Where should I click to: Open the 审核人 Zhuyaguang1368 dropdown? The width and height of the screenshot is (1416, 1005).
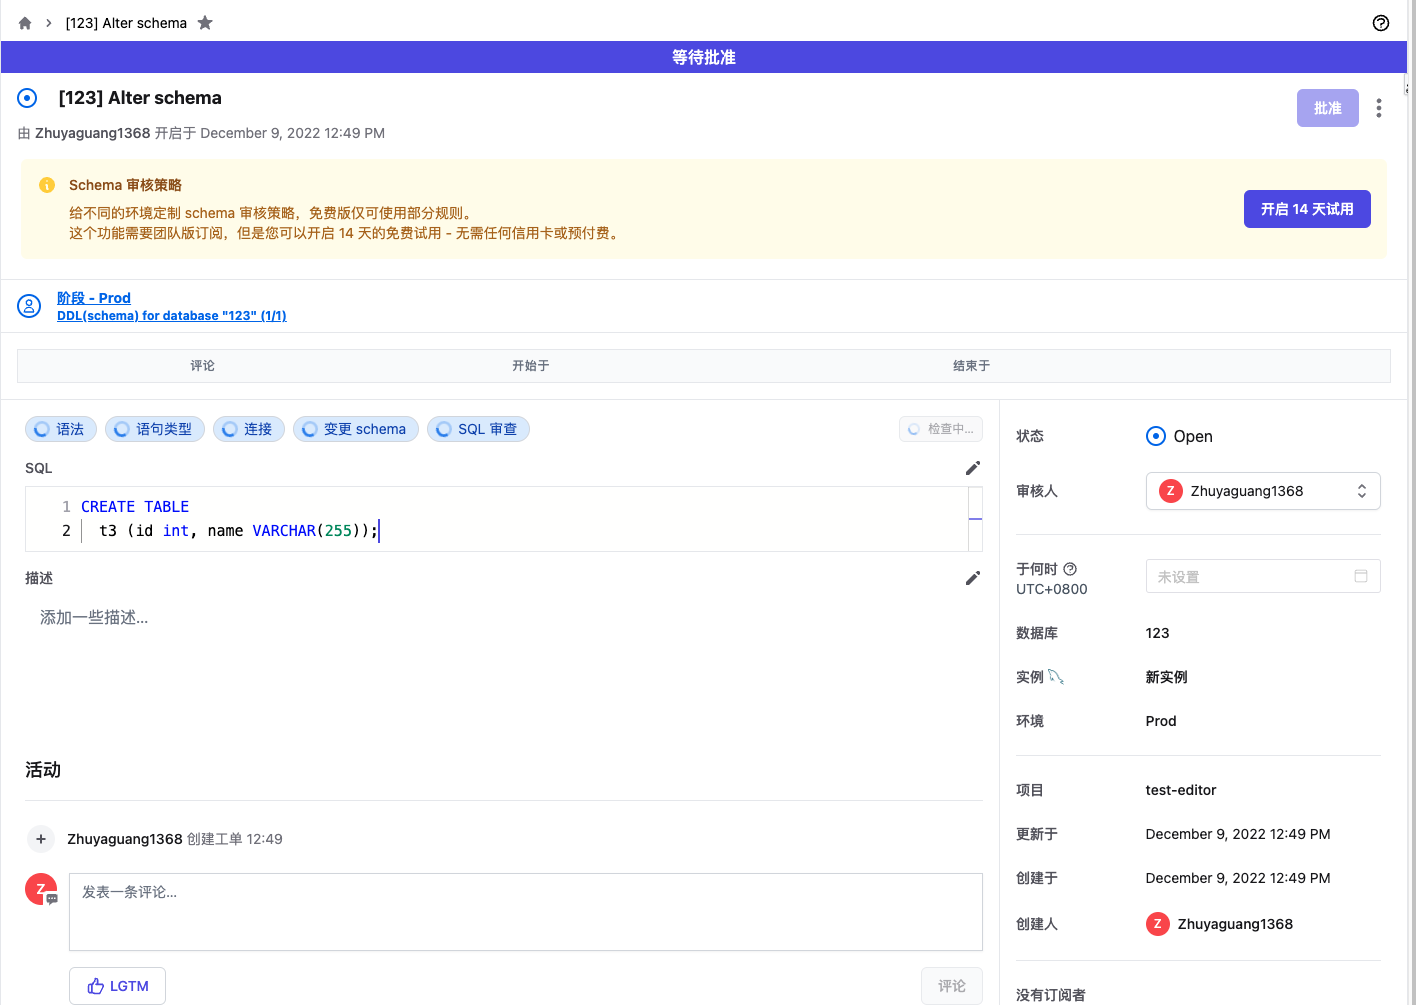(x=1262, y=491)
